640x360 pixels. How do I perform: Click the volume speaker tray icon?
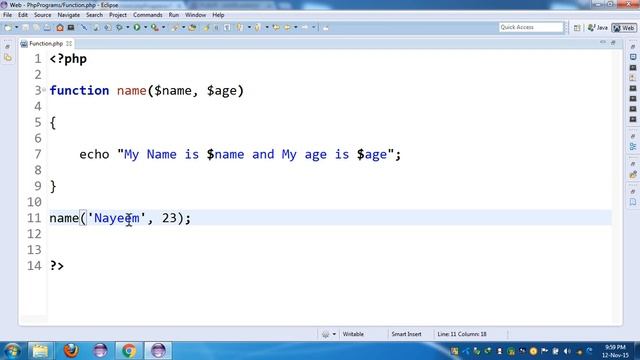567,351
